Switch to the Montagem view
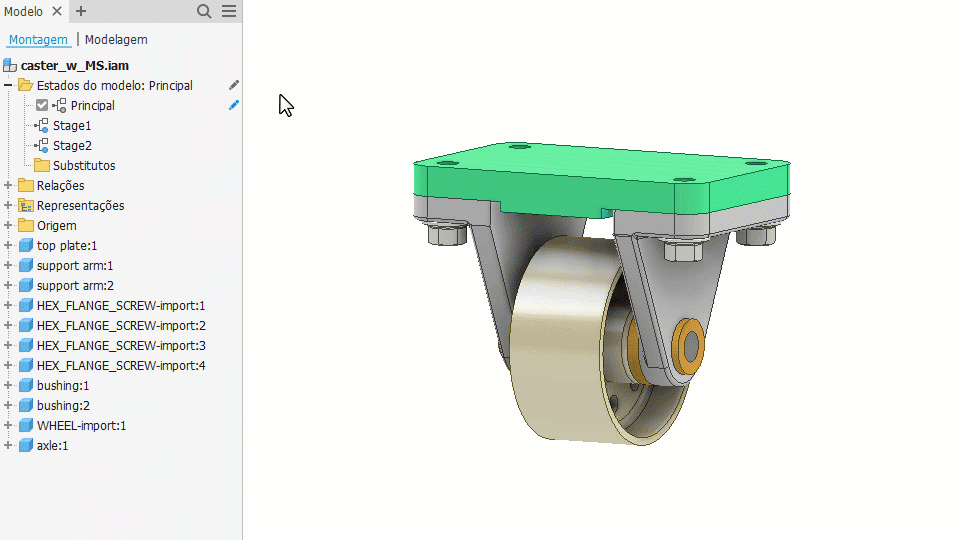The image size is (960, 540). click(38, 39)
